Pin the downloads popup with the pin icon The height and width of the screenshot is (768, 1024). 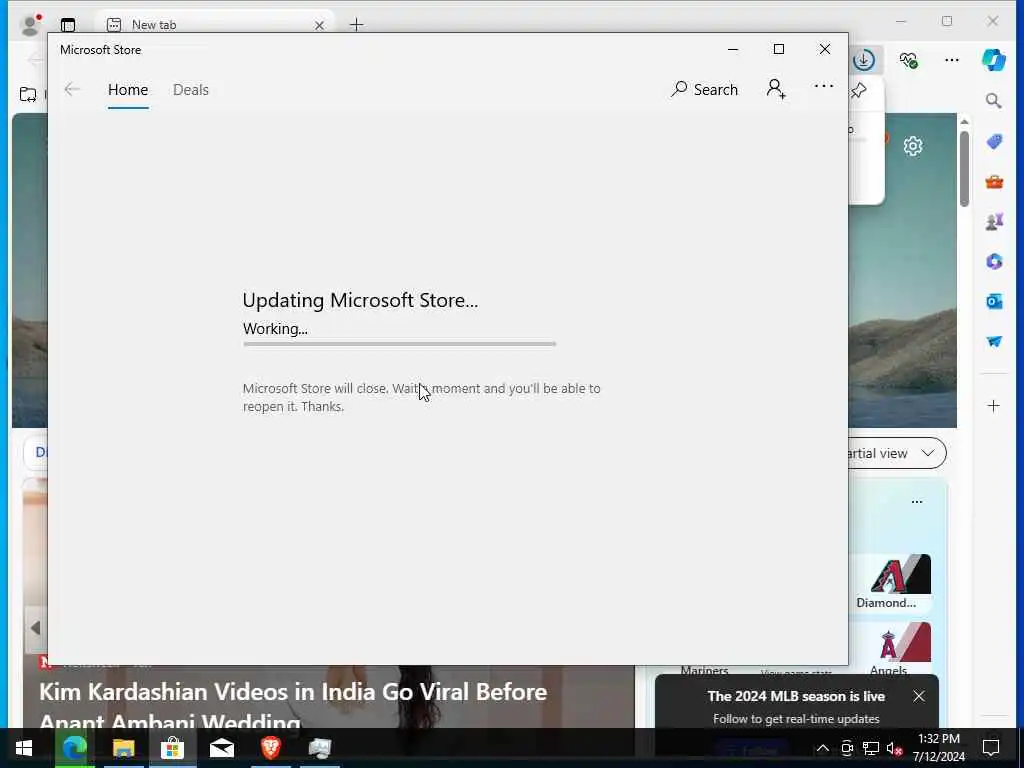click(859, 91)
